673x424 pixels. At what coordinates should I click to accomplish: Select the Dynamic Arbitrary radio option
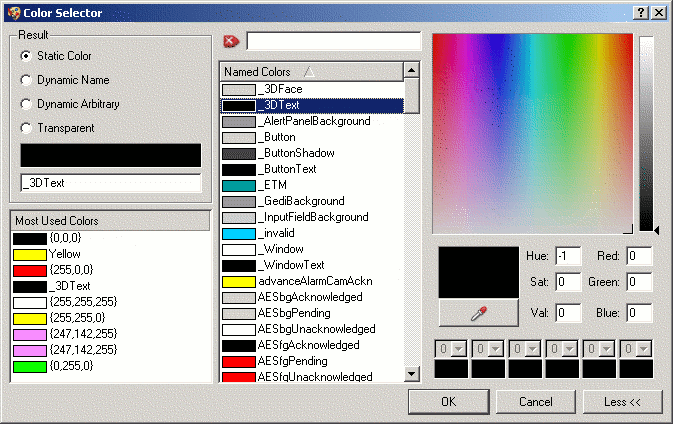coord(26,104)
